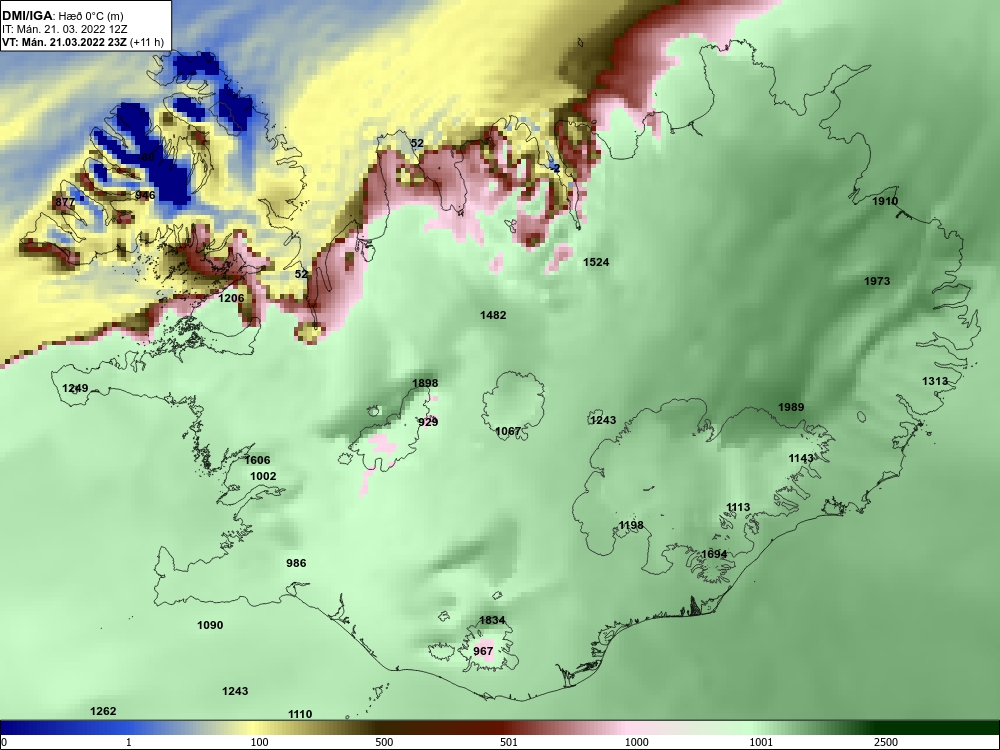Click the map value 1313
The height and width of the screenshot is (750, 1000).
point(935,381)
